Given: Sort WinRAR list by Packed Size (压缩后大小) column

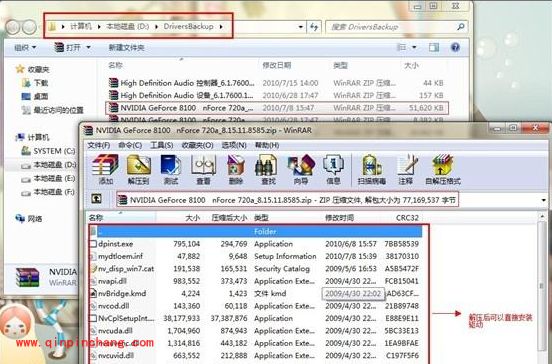Looking at the screenshot, I should tap(229, 218).
